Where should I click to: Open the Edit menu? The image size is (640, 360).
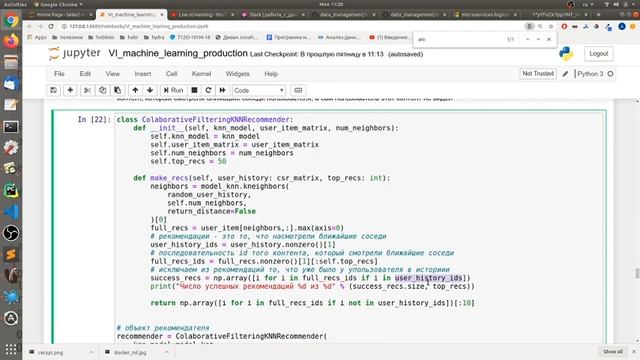pyautogui.click(x=85, y=74)
